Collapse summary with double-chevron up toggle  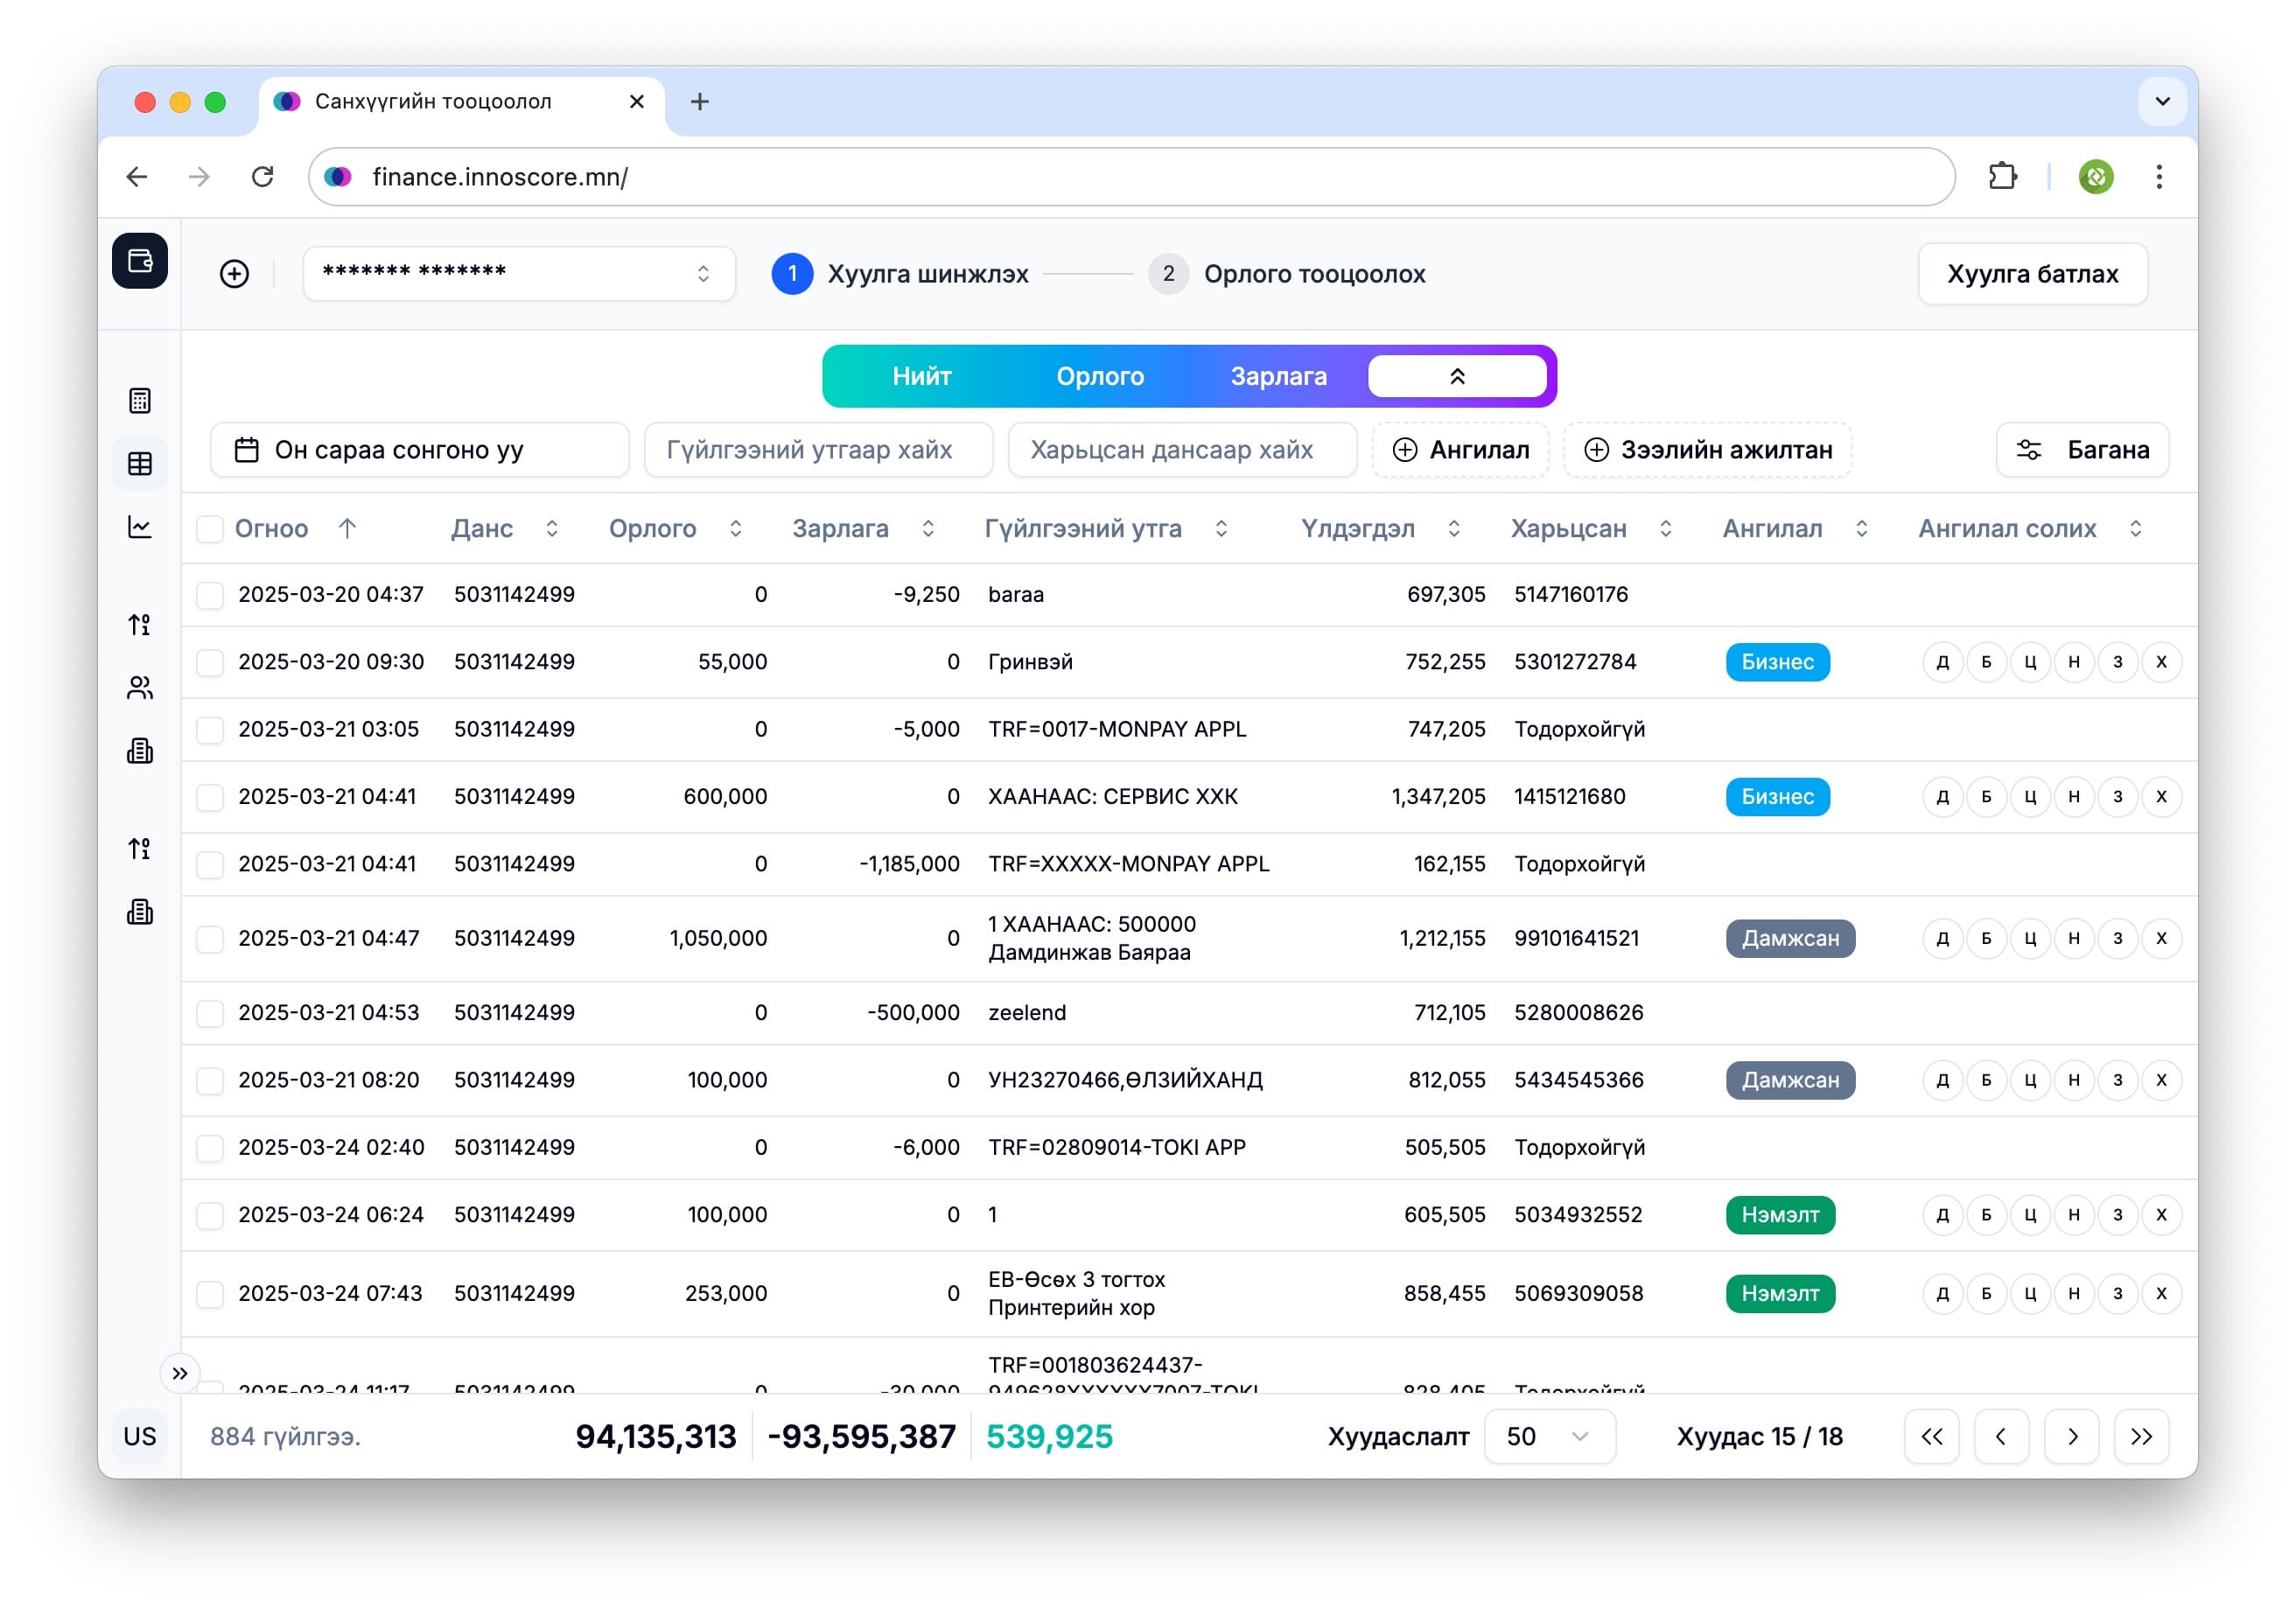point(1457,377)
